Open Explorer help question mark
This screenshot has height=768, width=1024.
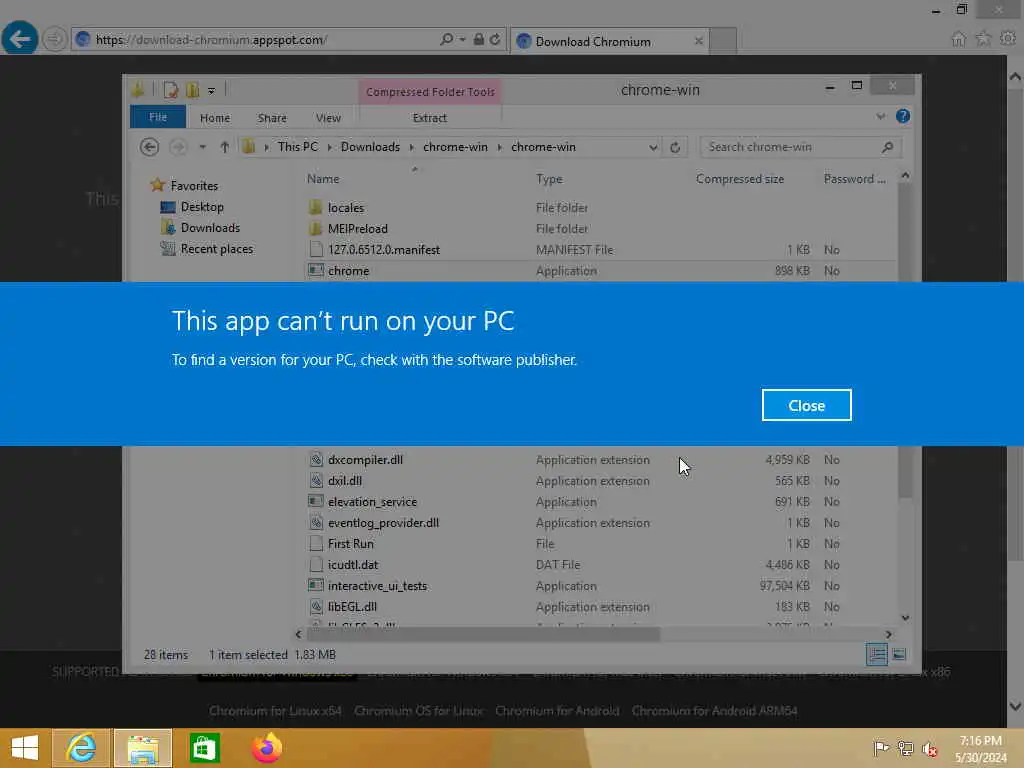pos(903,116)
